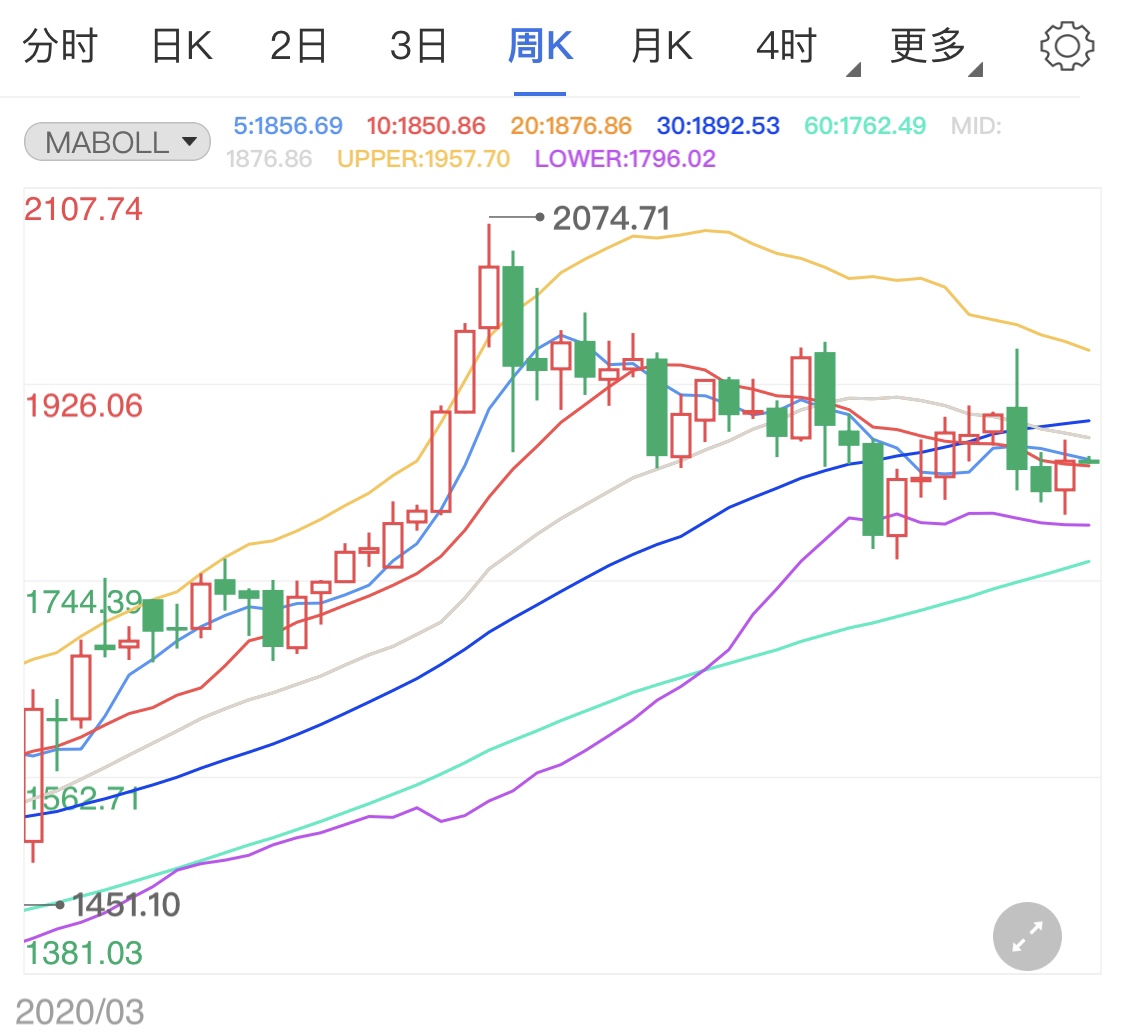Viewport: 1125px width, 1034px height.
Task: Click the top axis label 2107.74
Action: tap(83, 209)
